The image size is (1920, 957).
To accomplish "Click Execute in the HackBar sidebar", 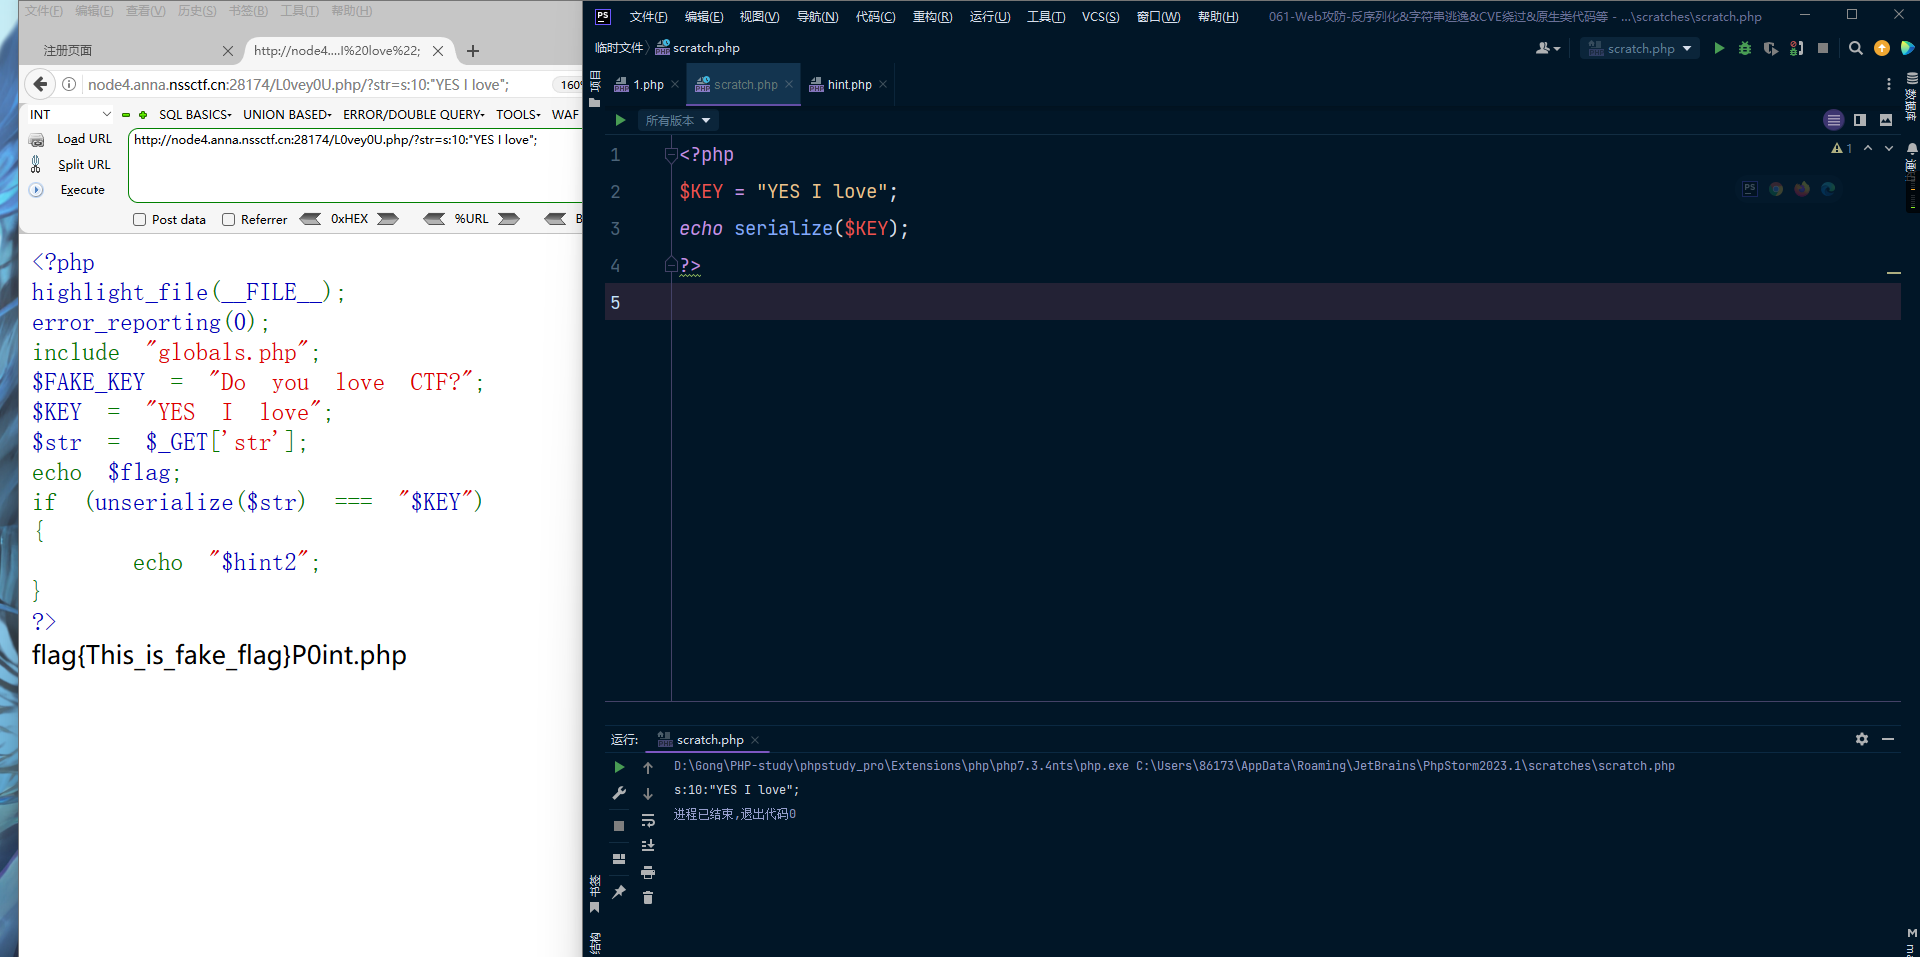I will click(82, 190).
